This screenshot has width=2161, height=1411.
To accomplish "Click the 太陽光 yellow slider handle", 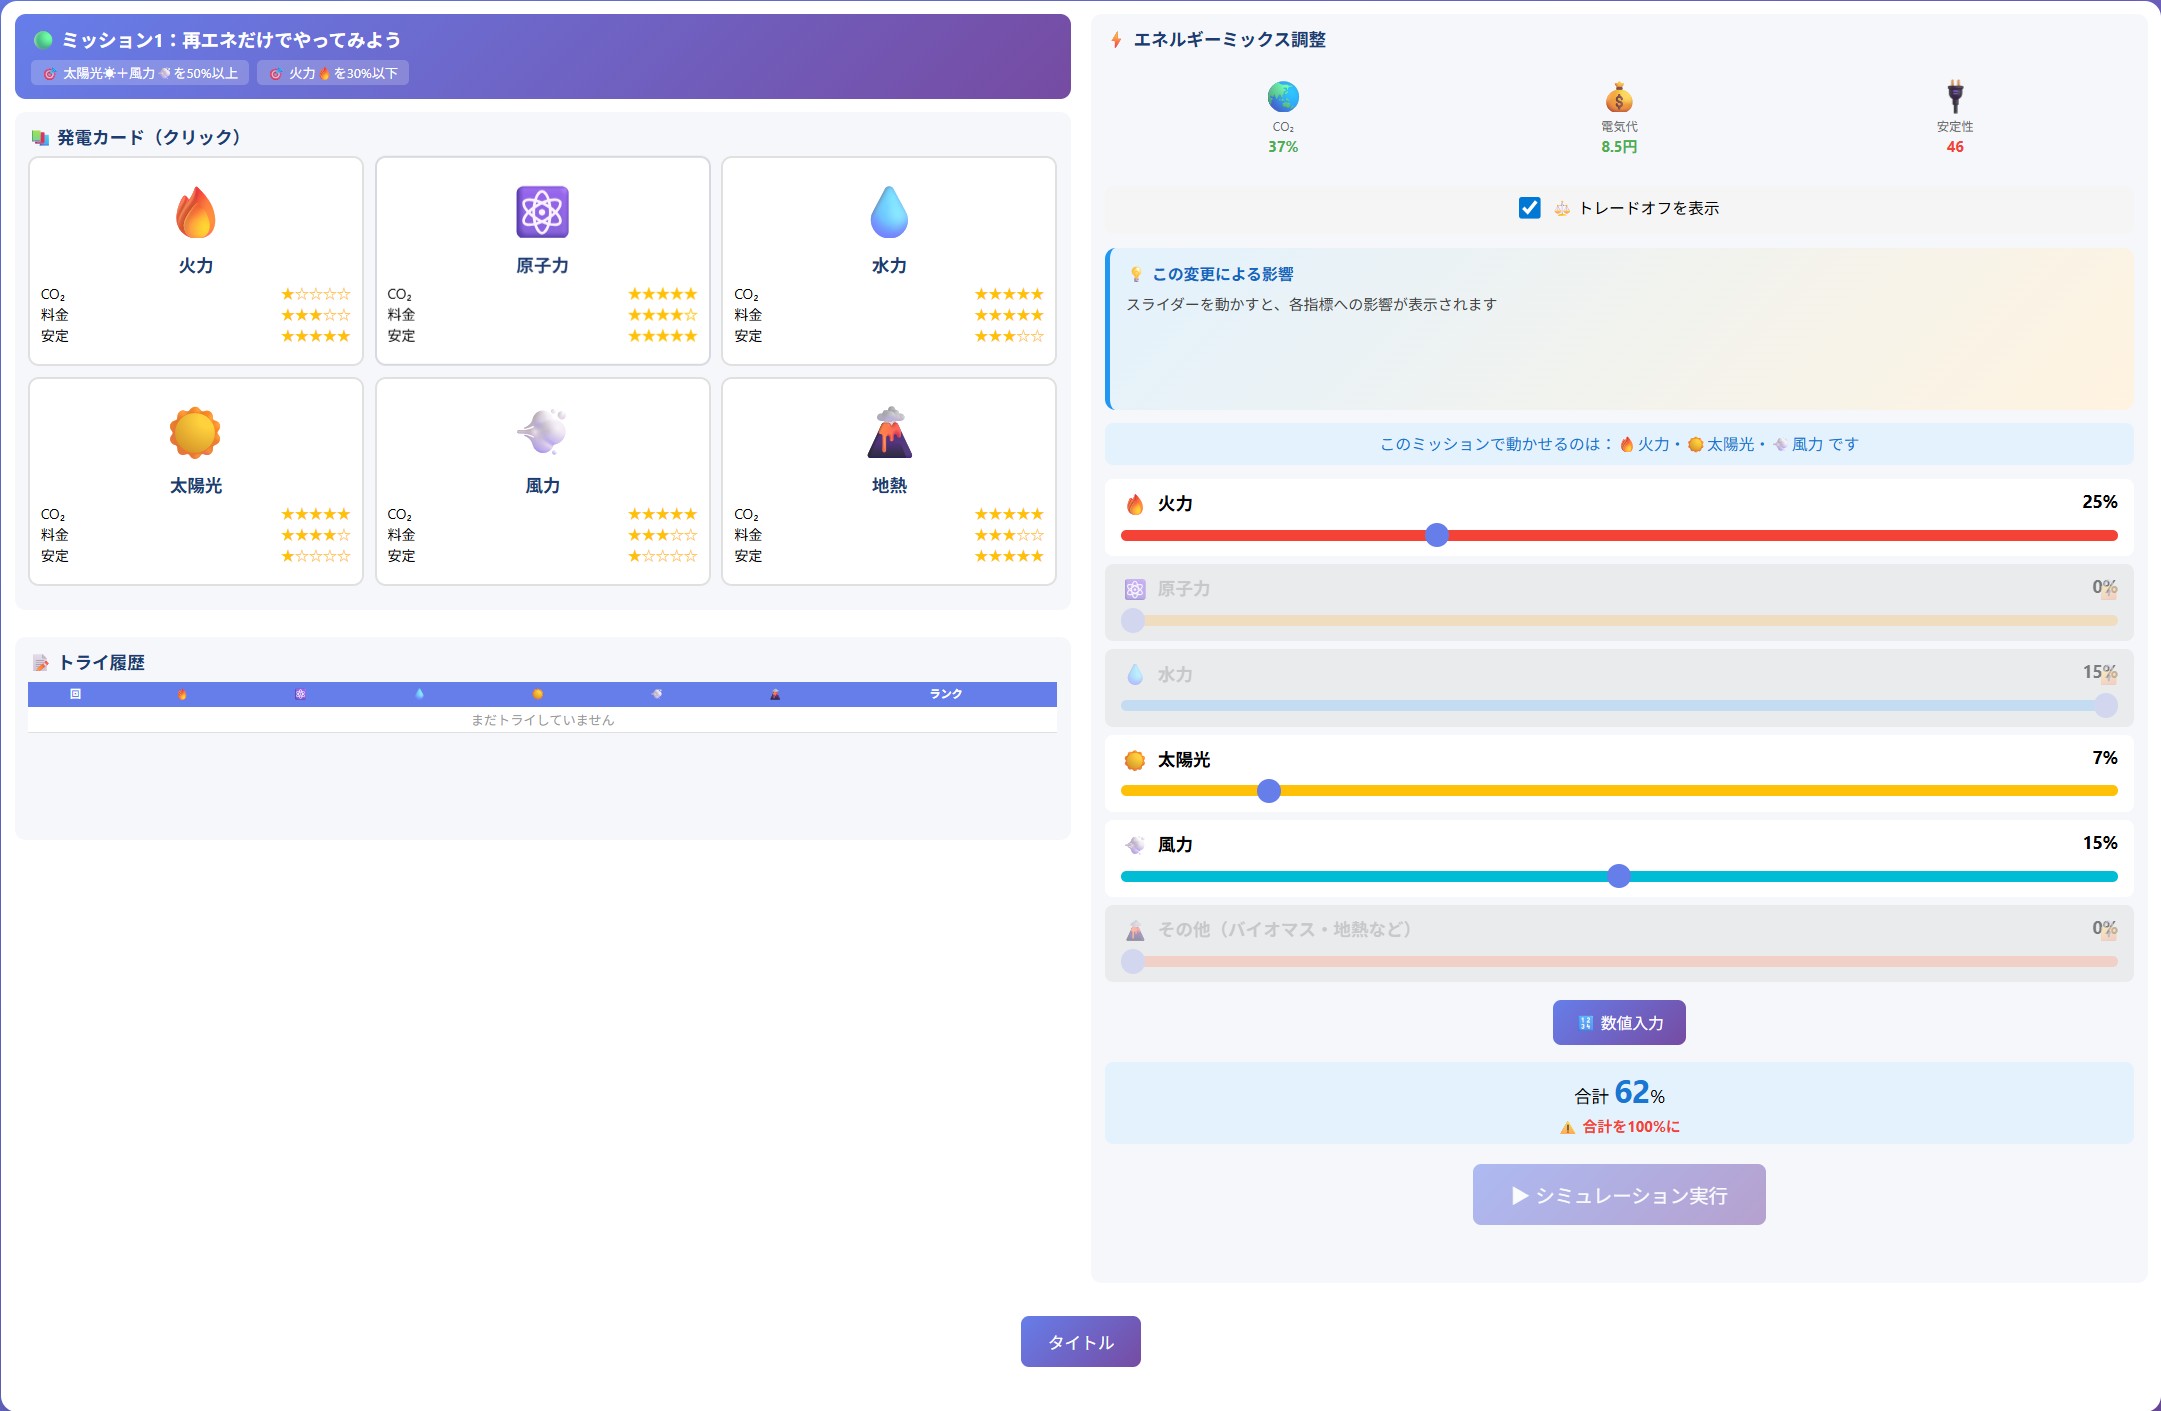I will pos(1269,791).
